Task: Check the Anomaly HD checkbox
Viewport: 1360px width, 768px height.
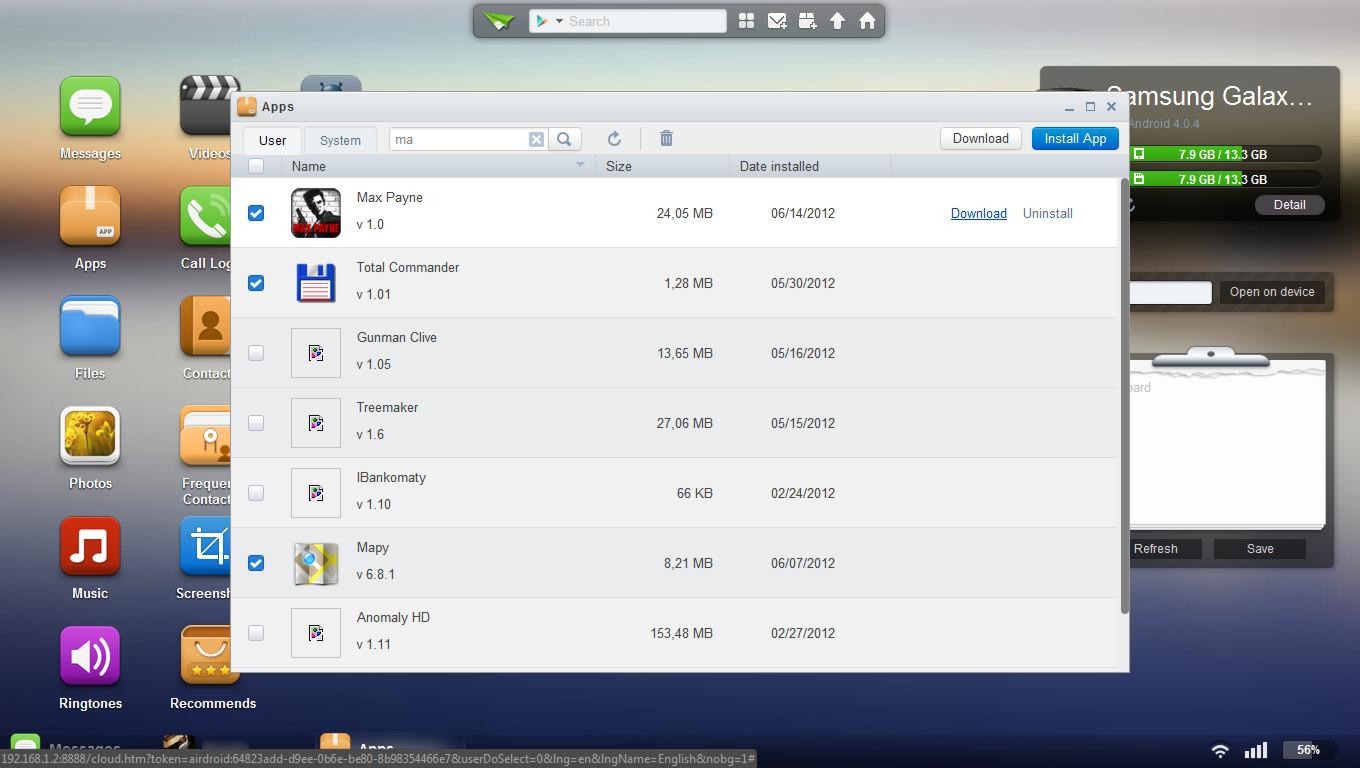Action: tap(256, 633)
